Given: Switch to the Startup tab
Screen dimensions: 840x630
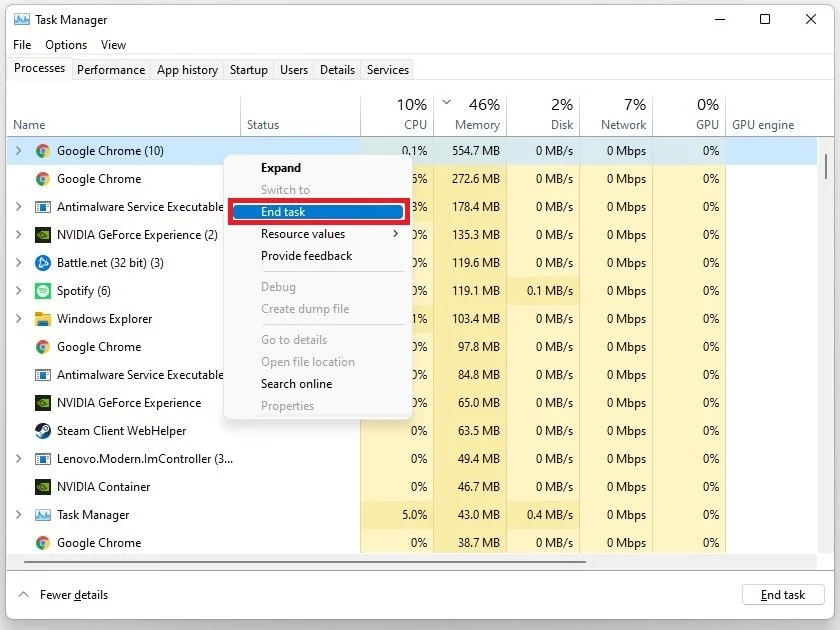Looking at the screenshot, I should coord(249,70).
